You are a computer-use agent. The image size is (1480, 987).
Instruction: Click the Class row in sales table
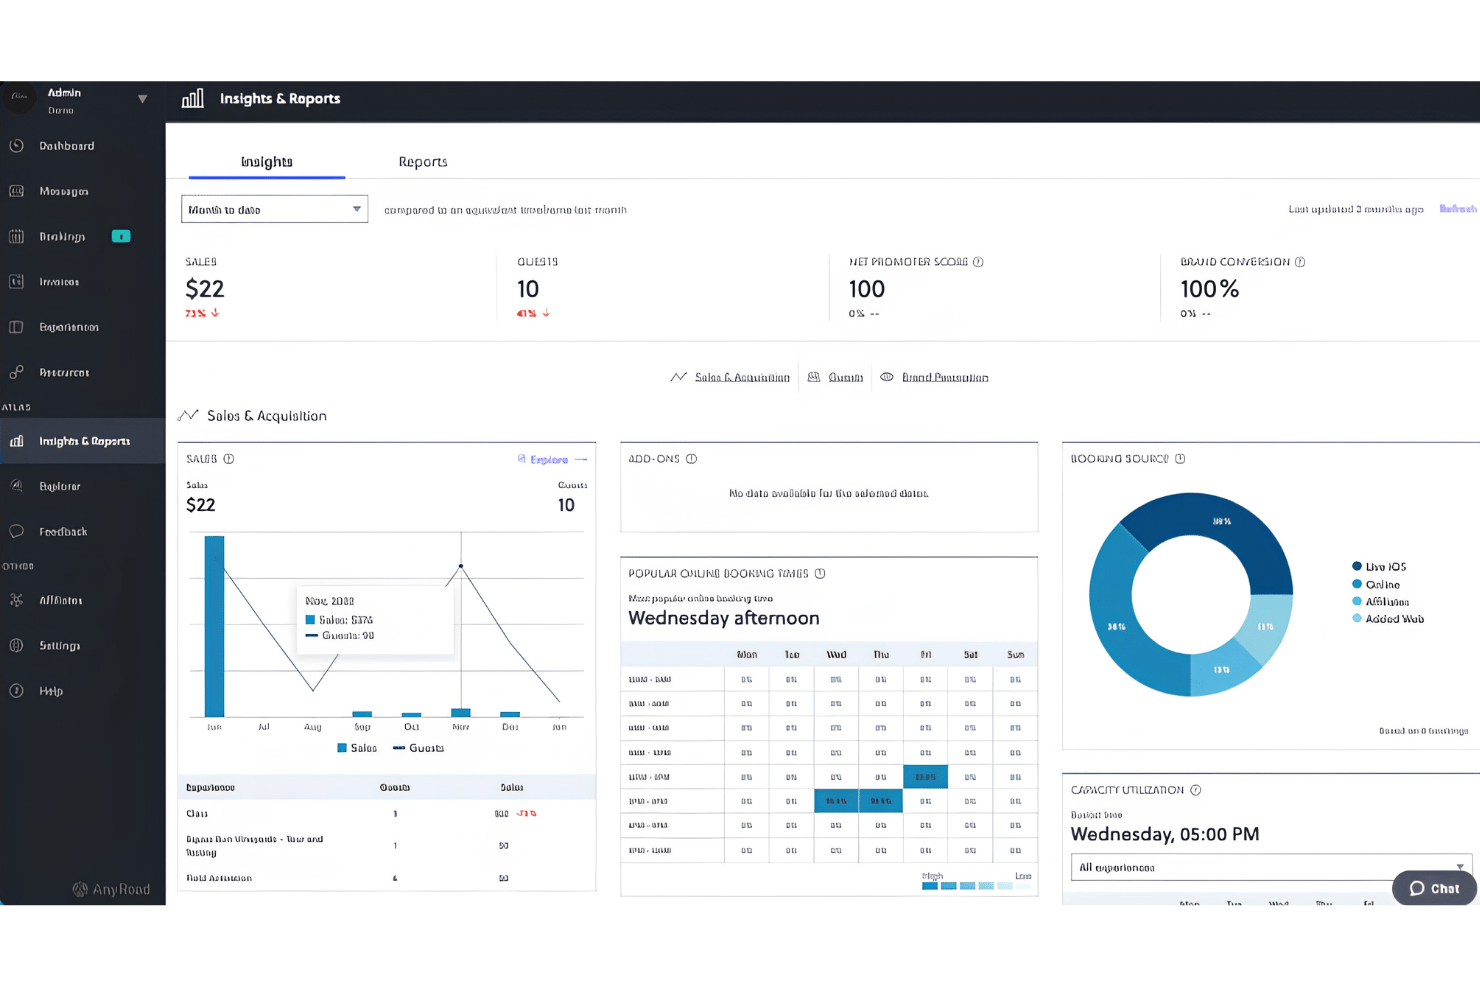pyautogui.click(x=387, y=814)
